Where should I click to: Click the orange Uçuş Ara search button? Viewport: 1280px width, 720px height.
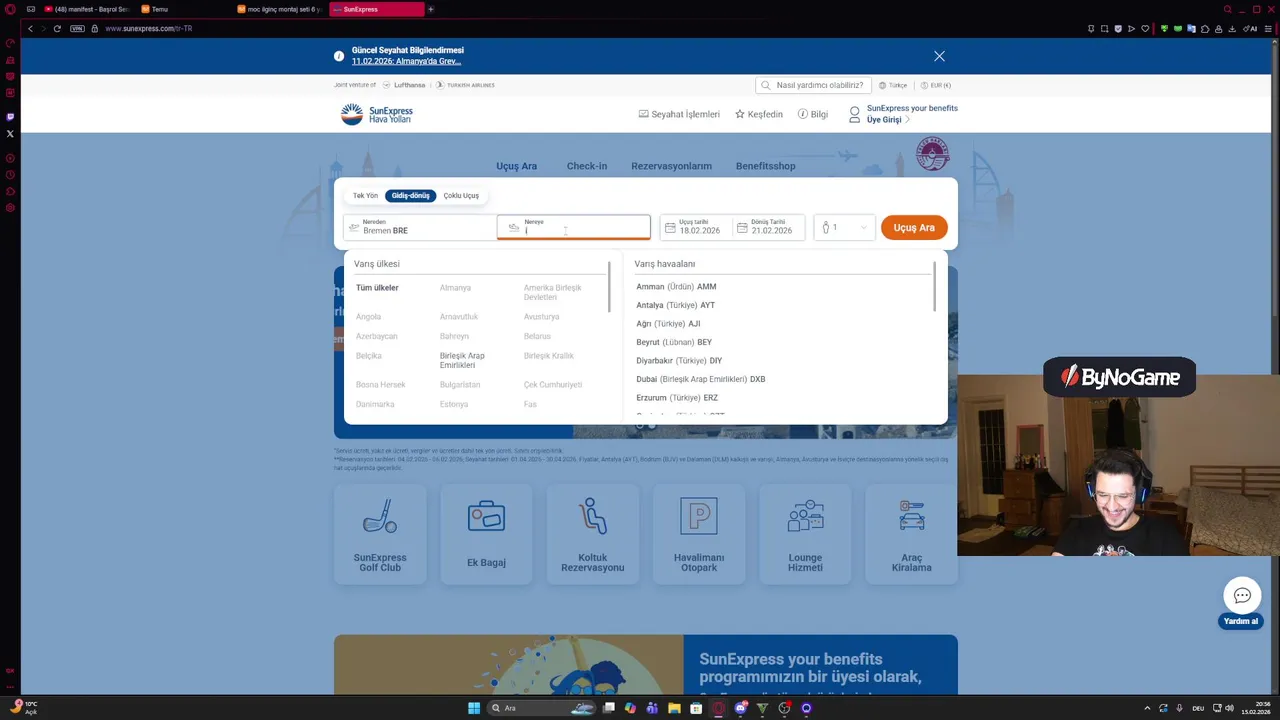[x=914, y=228]
